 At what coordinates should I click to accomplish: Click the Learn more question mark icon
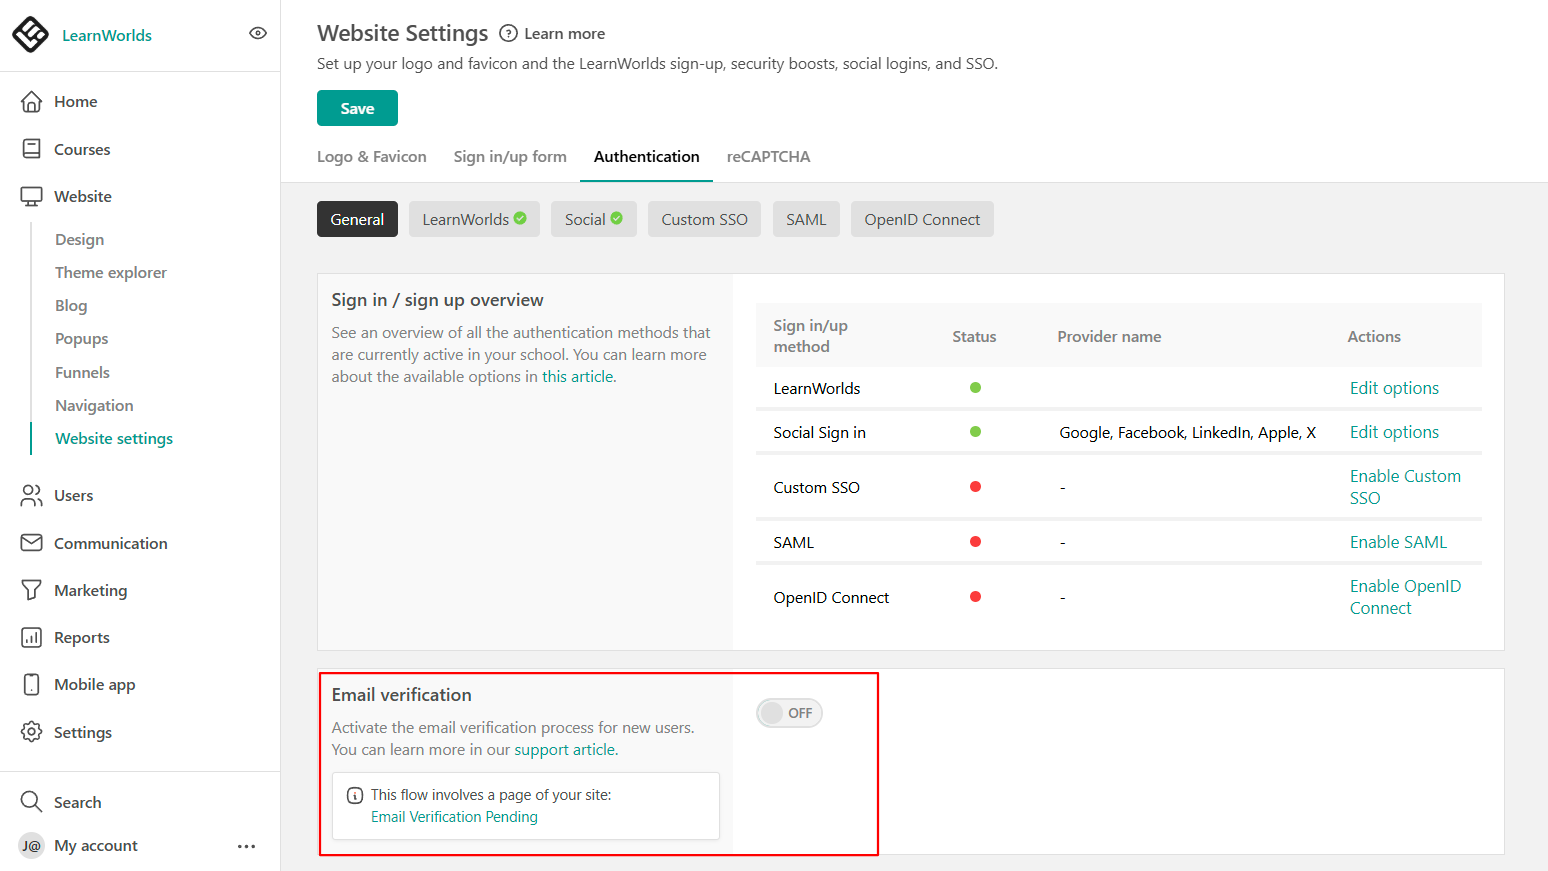(508, 33)
